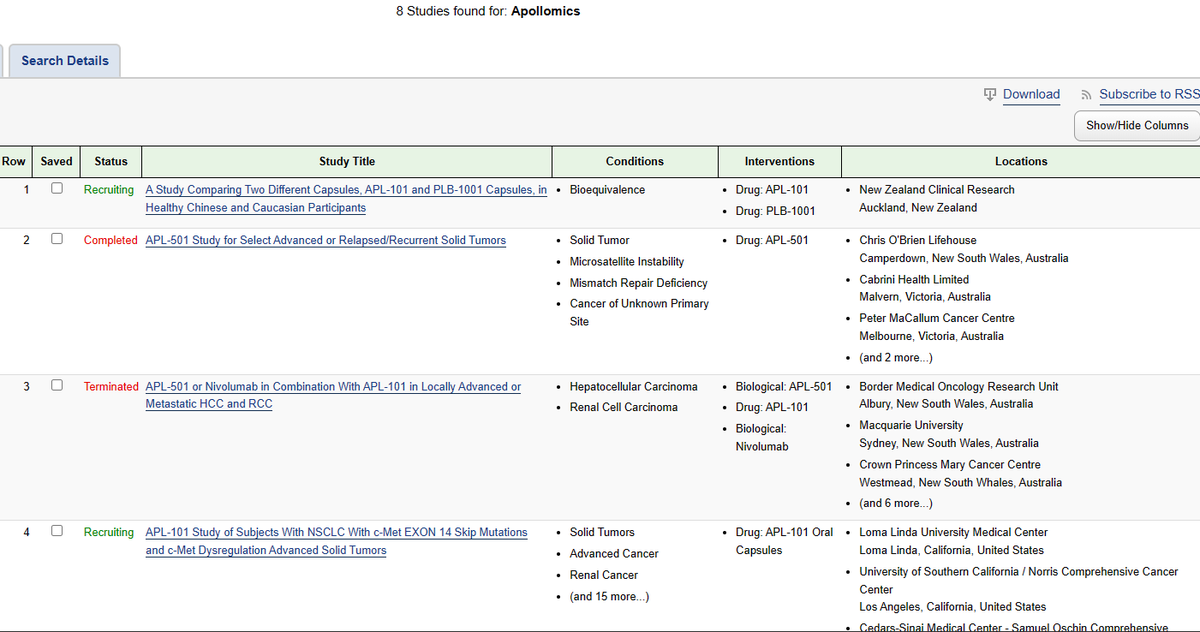The image size is (1200, 632).
Task: Open the Show/Hide Columns button
Action: [1137, 125]
